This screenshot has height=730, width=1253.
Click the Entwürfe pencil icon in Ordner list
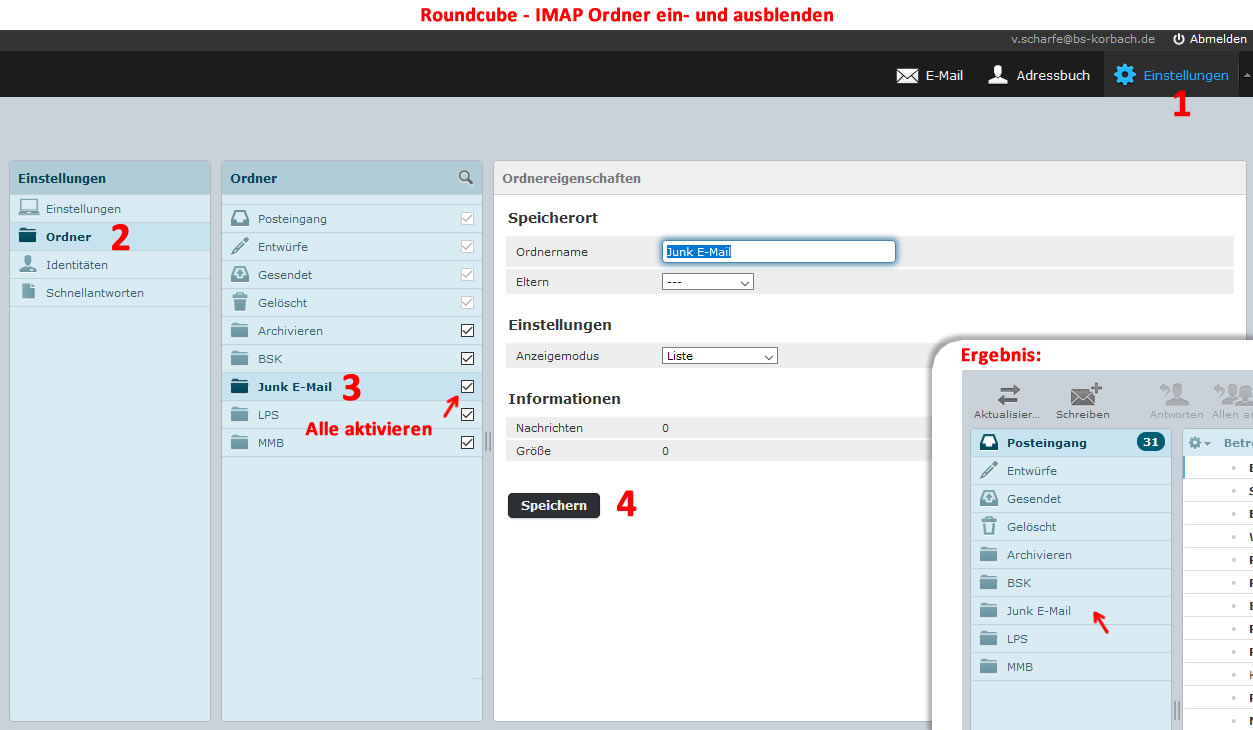coord(240,246)
